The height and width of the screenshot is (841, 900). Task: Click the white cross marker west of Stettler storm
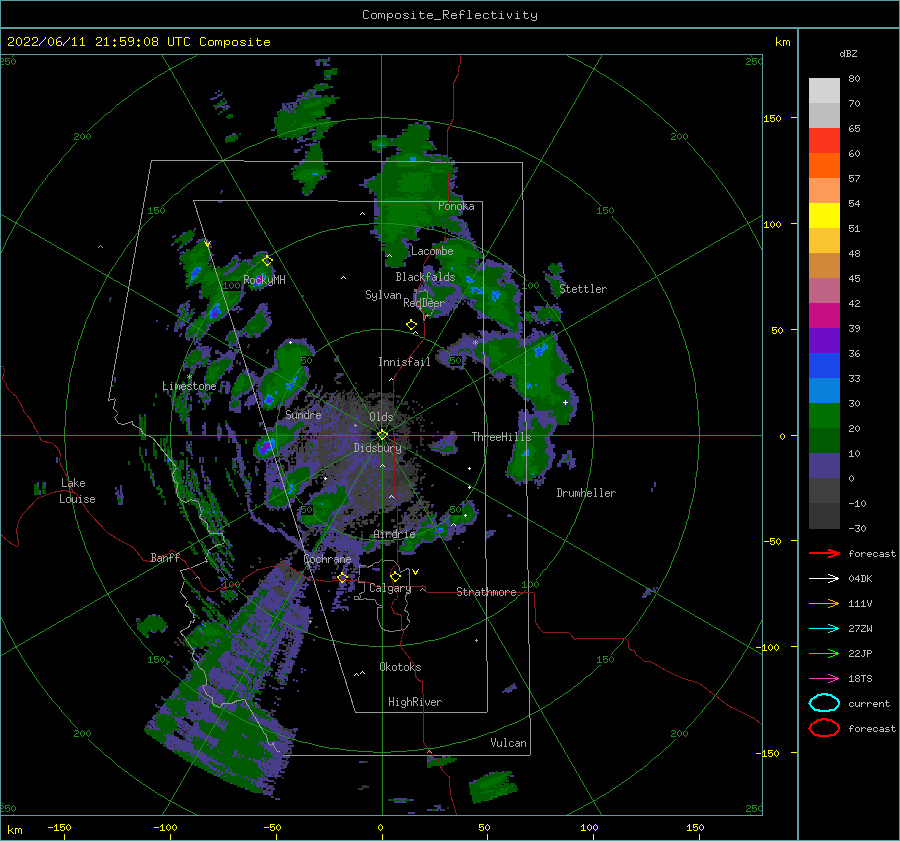pos(565,402)
